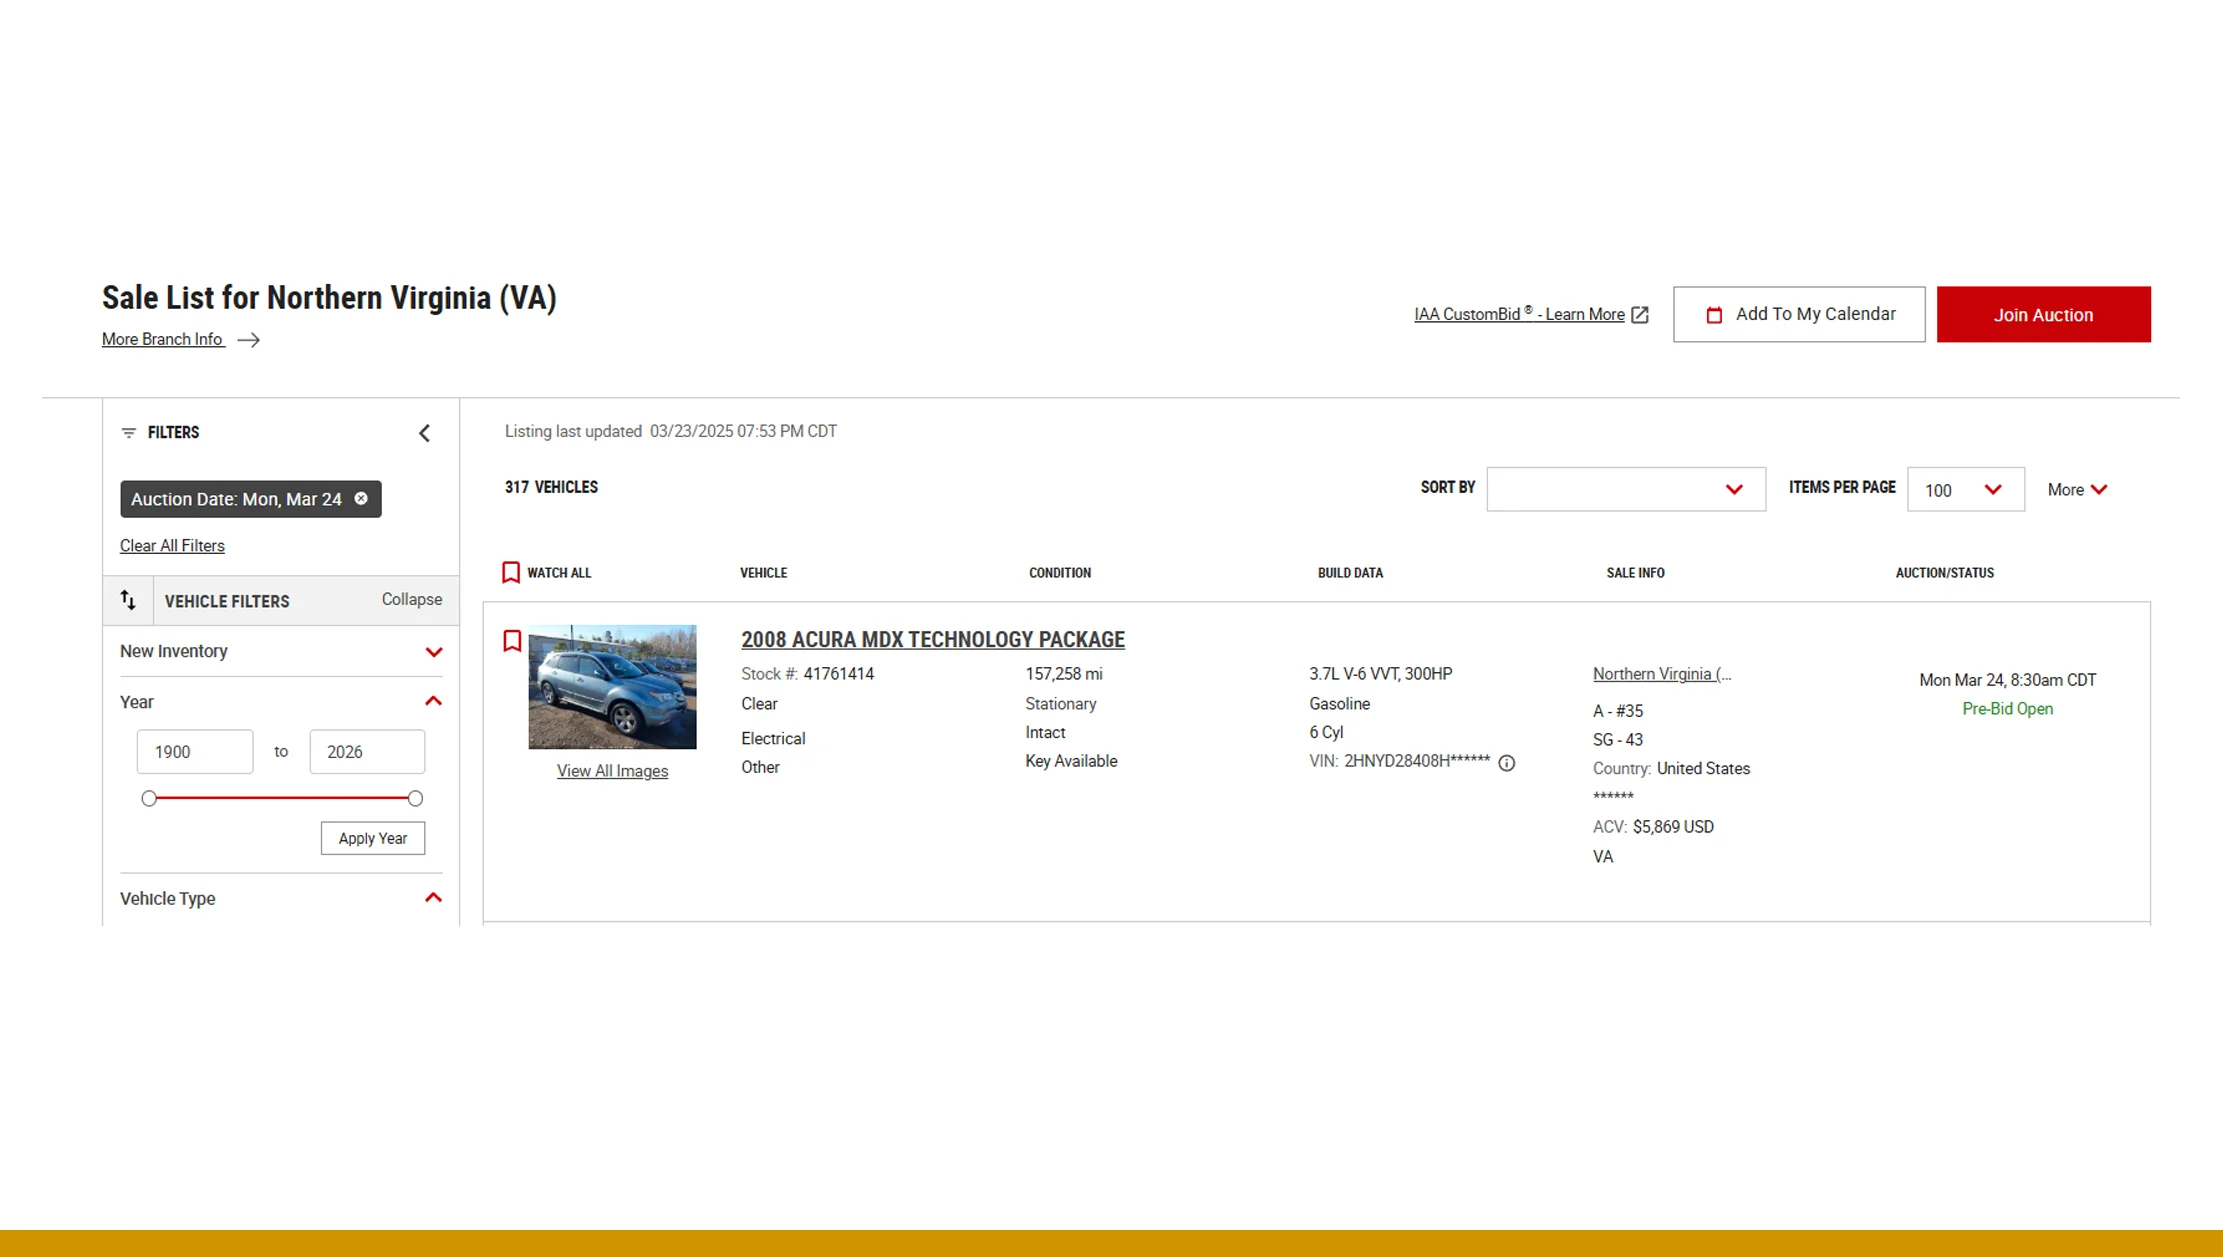Click the VIN info icon
This screenshot has width=2223, height=1257.
[x=1506, y=763]
